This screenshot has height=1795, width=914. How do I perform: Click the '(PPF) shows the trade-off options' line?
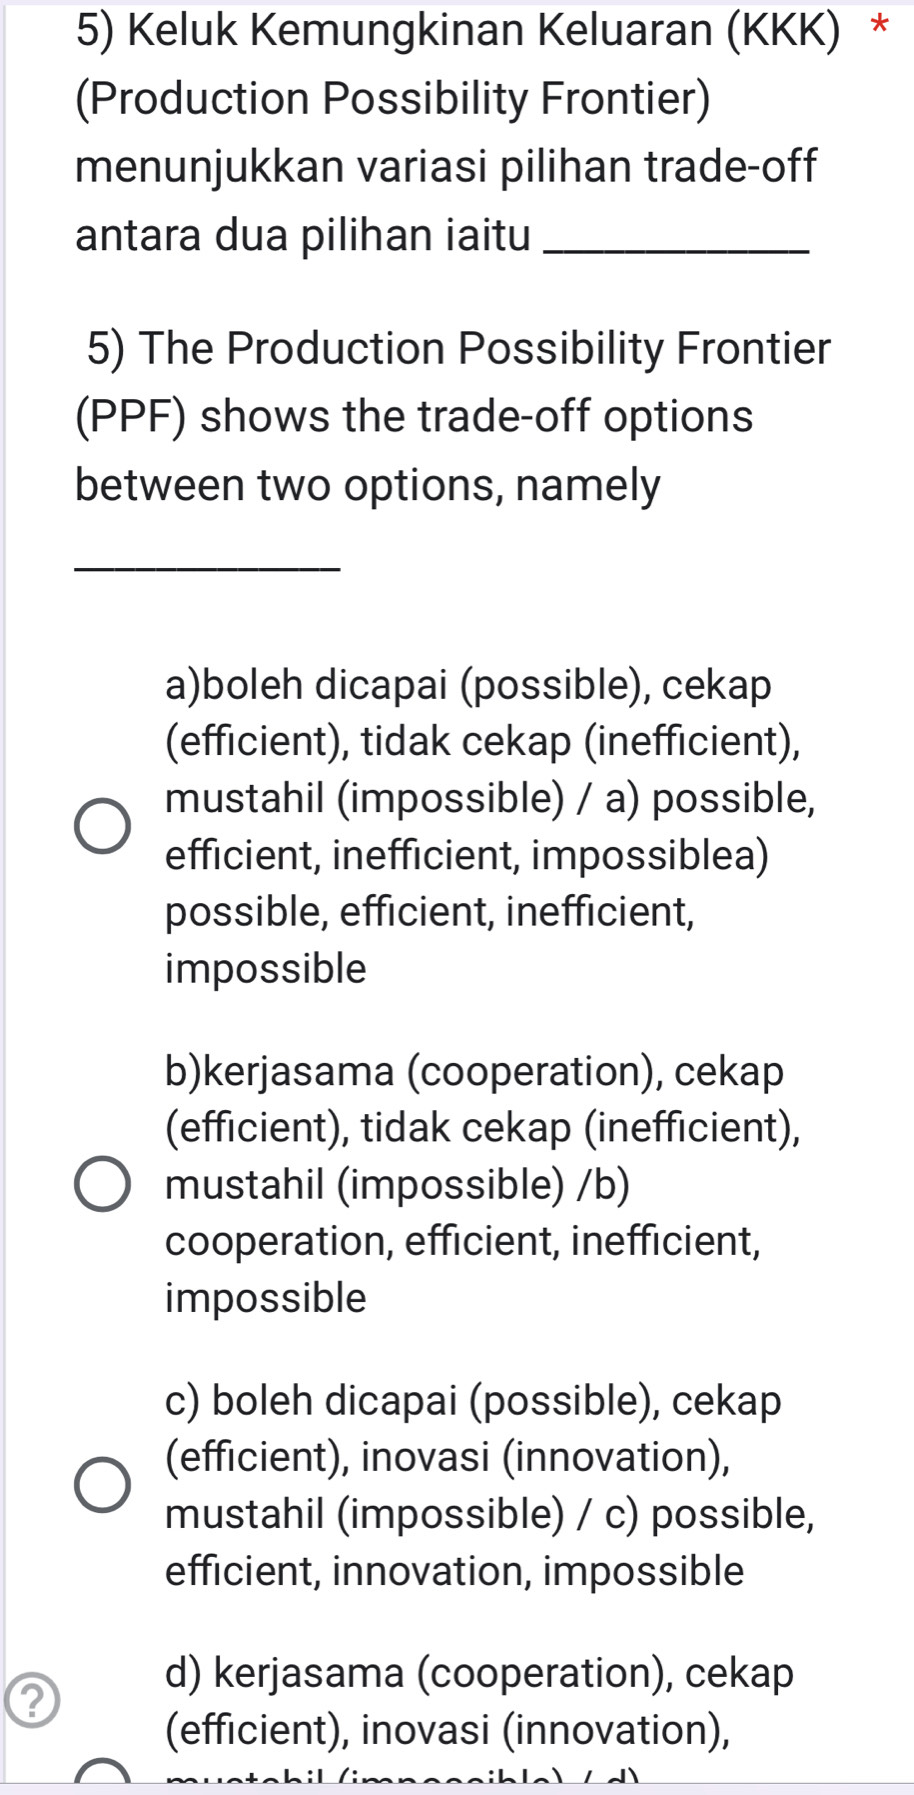pos(414,417)
